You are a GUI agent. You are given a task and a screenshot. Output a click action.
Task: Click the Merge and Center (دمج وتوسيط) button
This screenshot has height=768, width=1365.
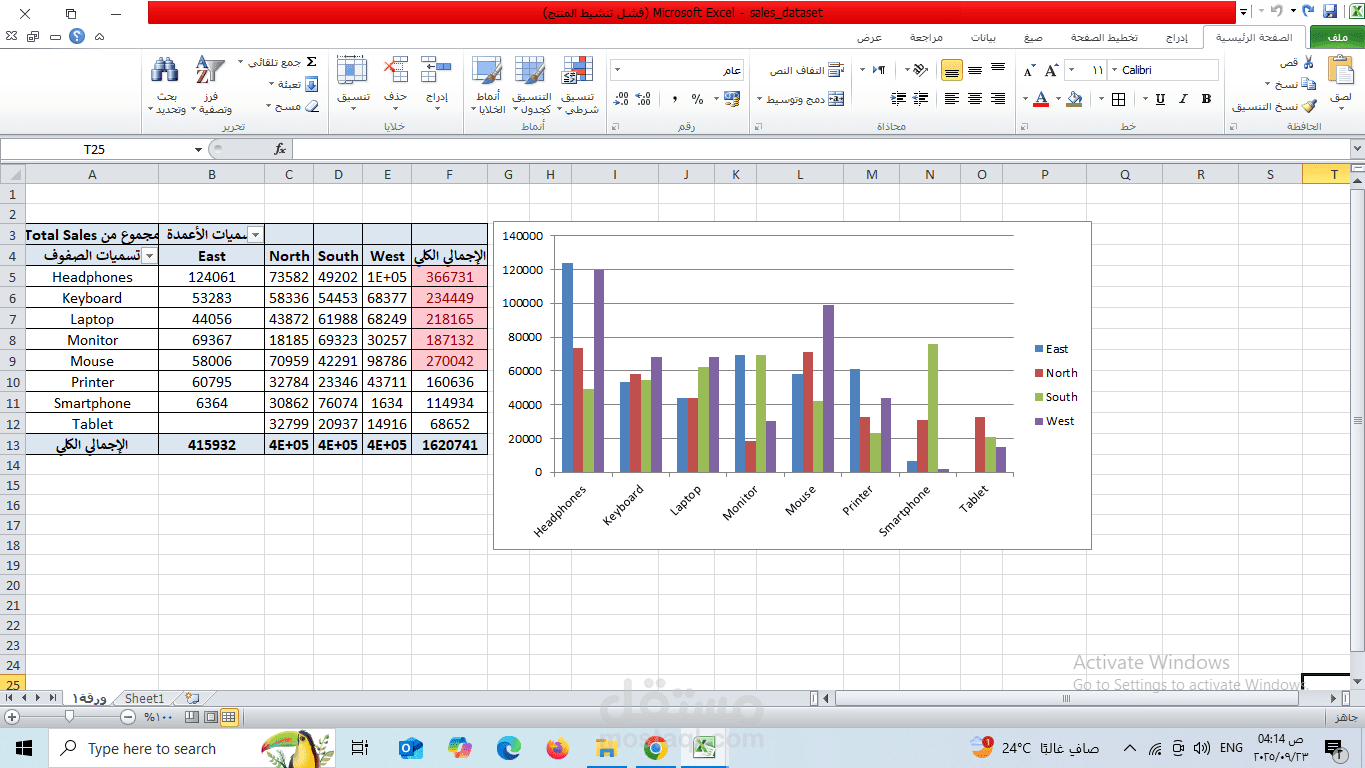pyautogui.click(x=800, y=99)
